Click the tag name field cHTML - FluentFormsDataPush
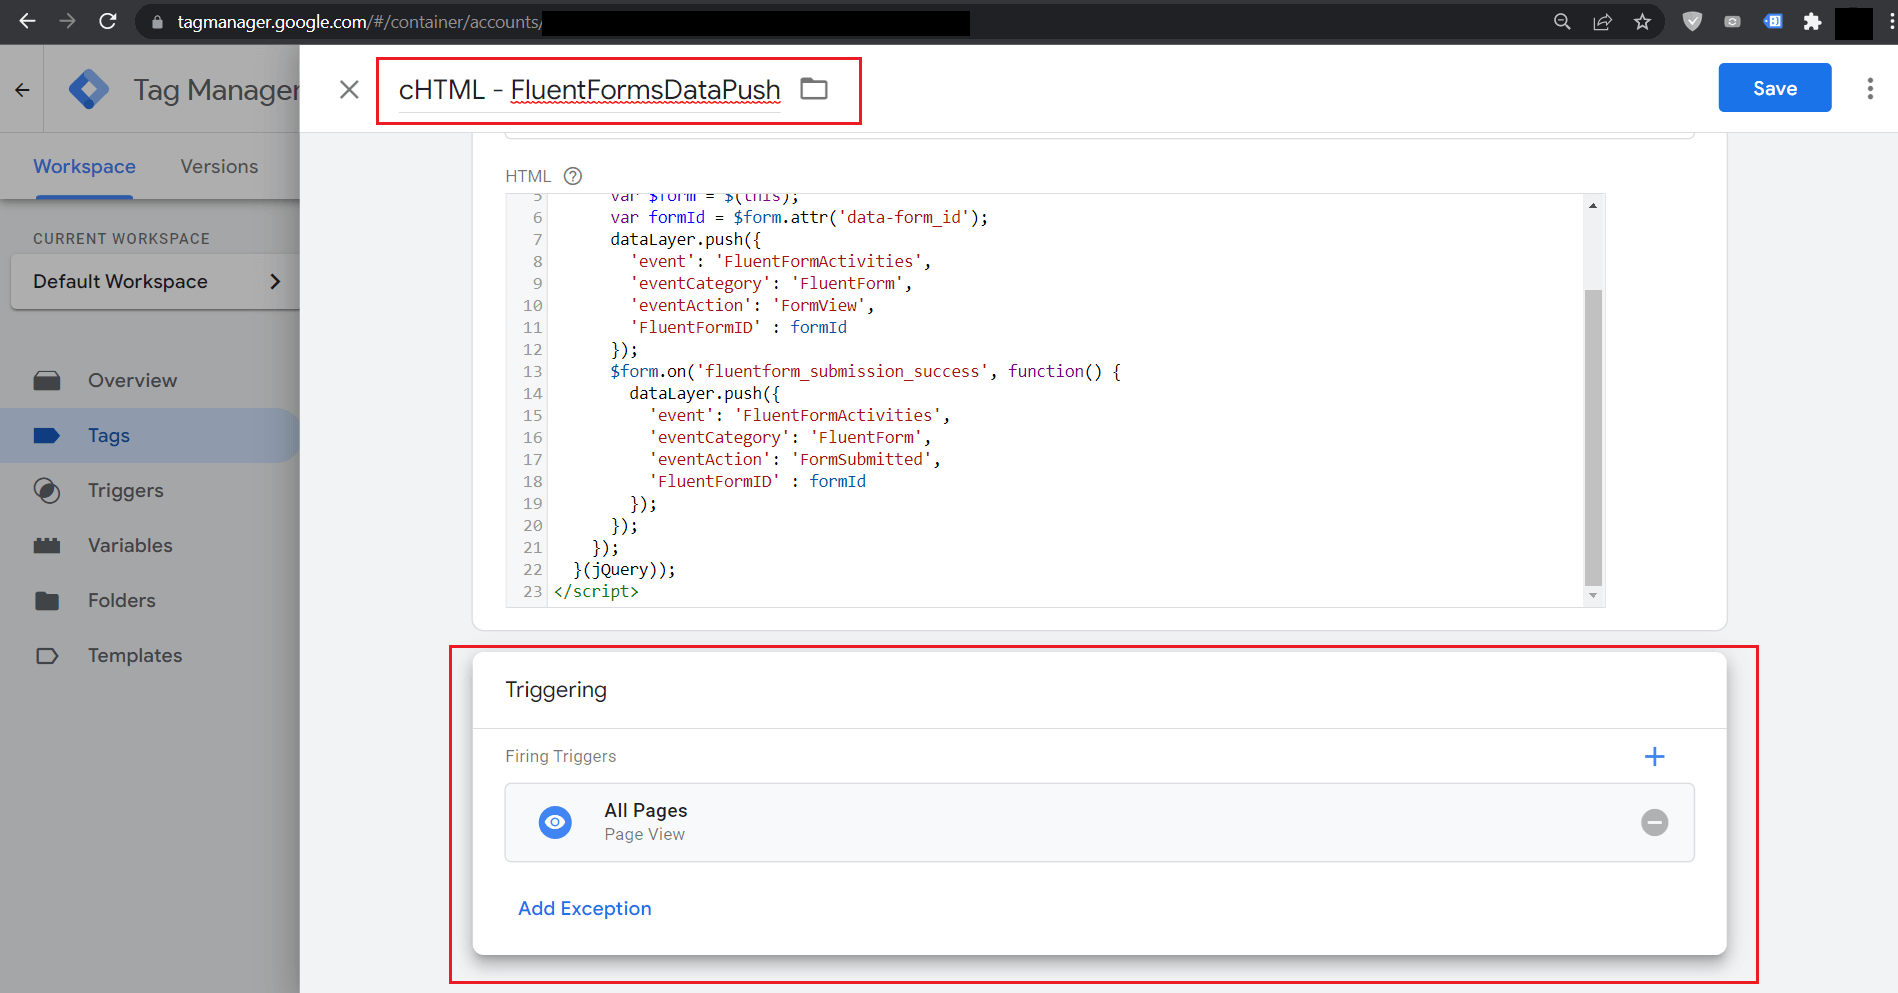The height and width of the screenshot is (993, 1898). point(589,90)
